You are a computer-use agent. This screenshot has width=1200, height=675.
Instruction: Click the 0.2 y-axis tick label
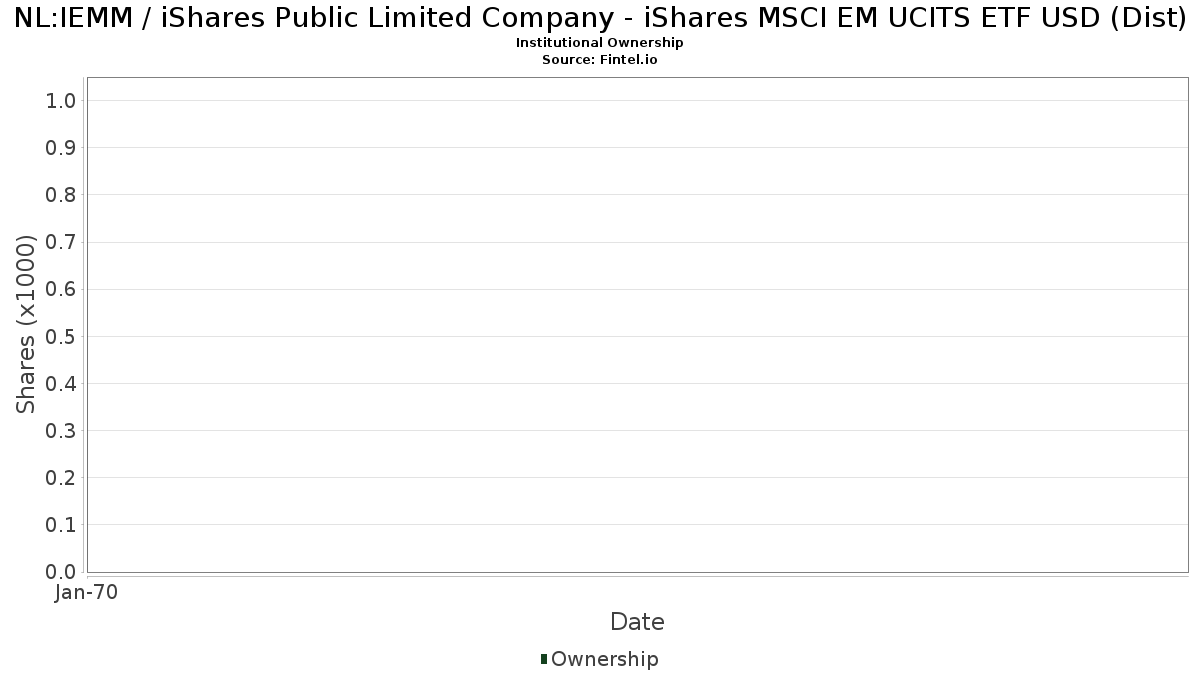61,478
